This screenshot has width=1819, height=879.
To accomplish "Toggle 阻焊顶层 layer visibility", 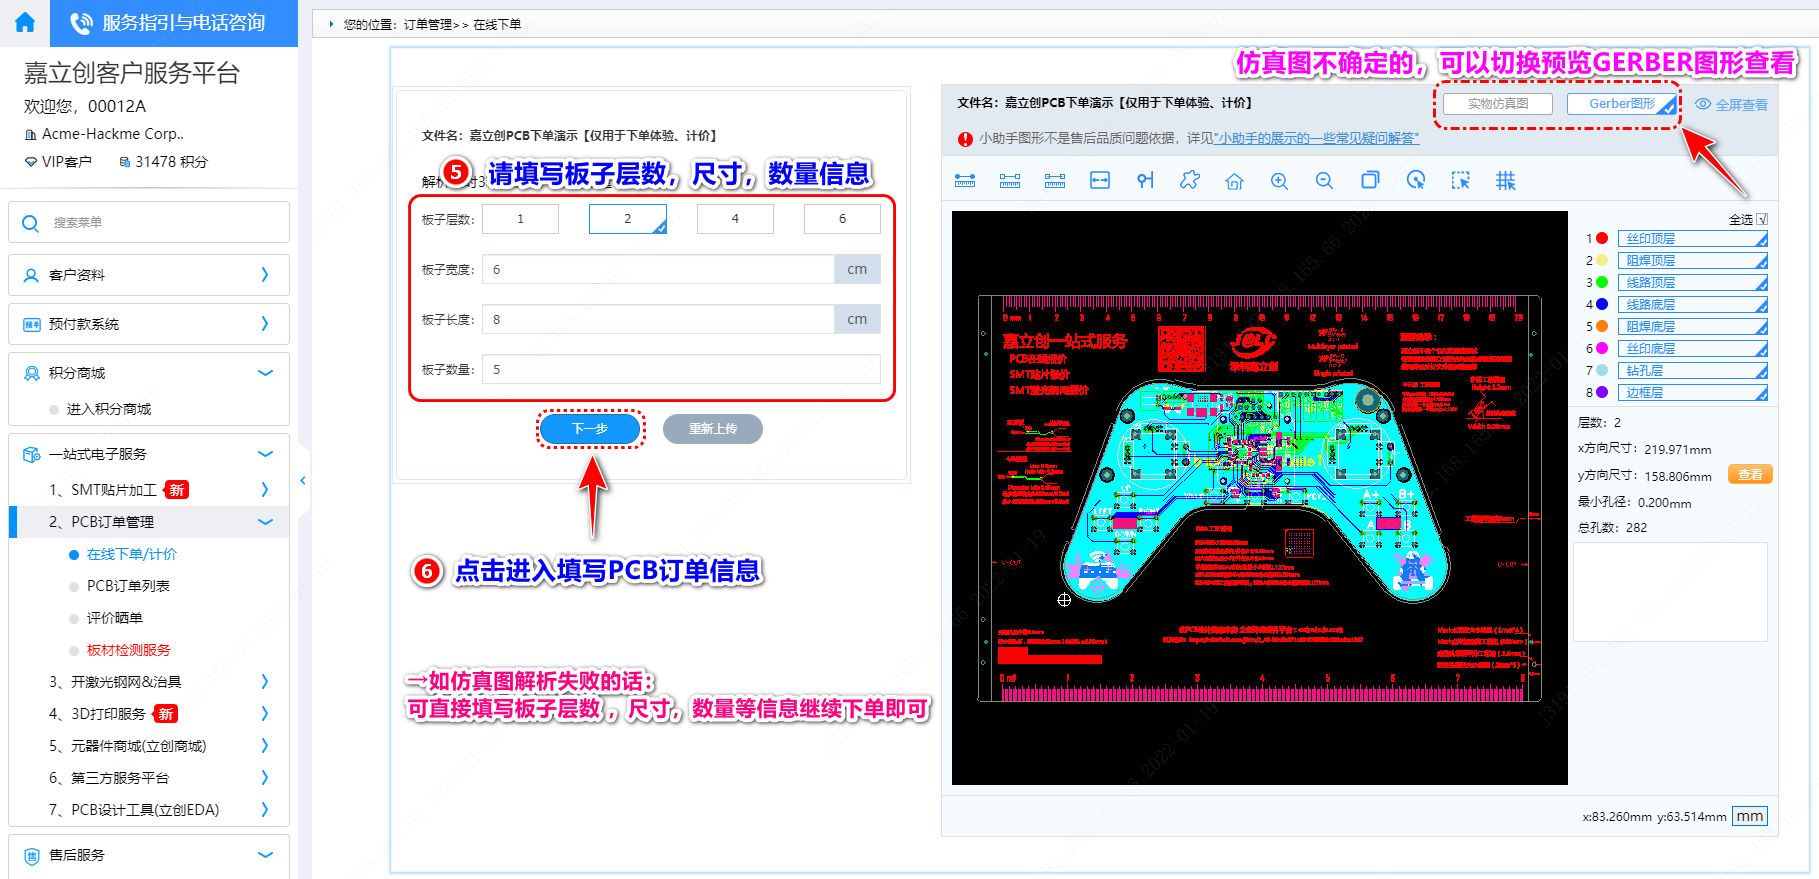I will tap(1692, 261).
